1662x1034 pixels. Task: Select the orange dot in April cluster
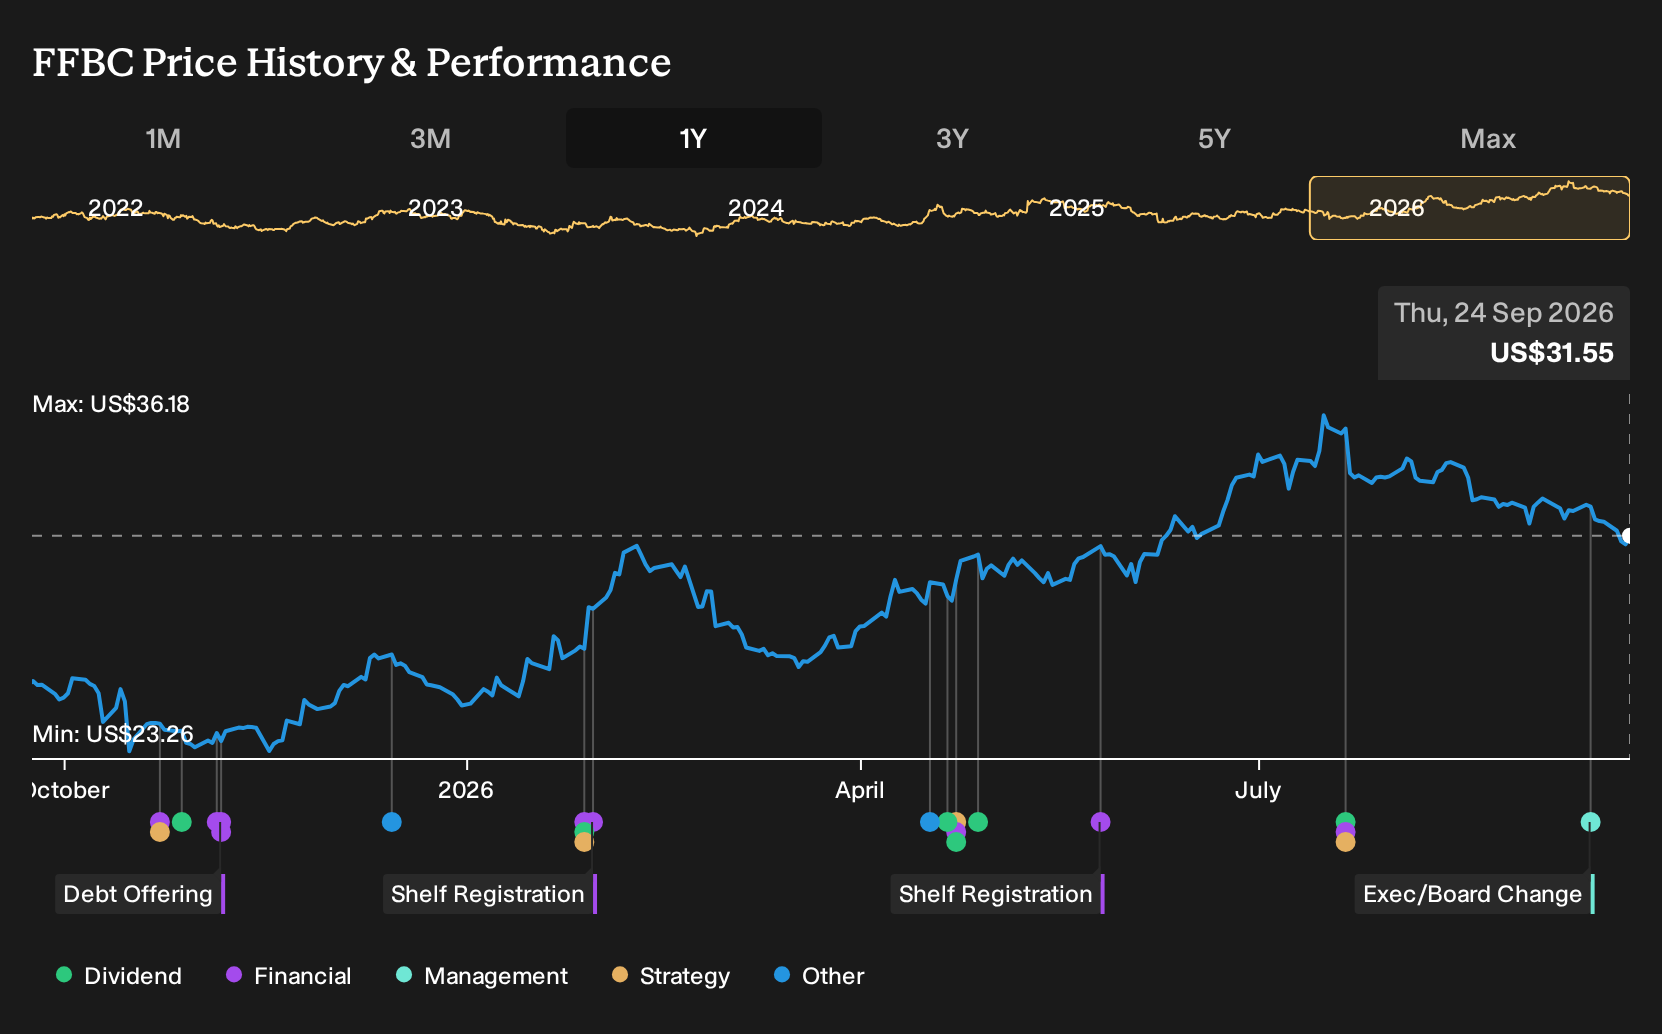(960, 820)
